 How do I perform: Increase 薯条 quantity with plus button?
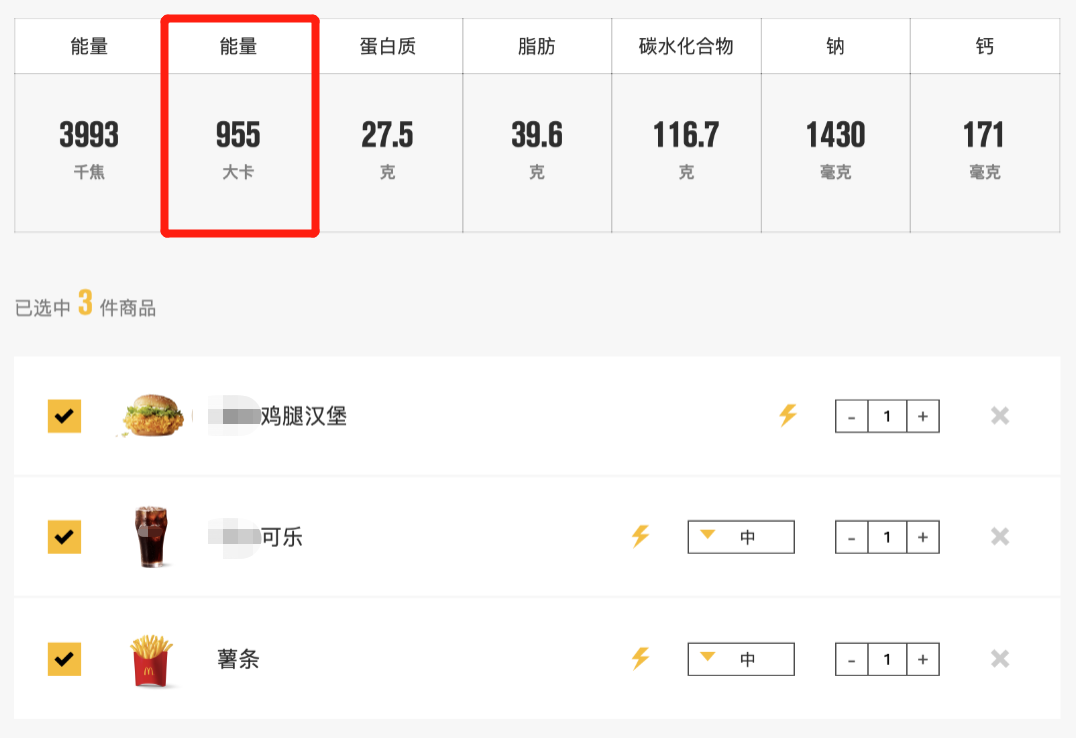coord(923,659)
